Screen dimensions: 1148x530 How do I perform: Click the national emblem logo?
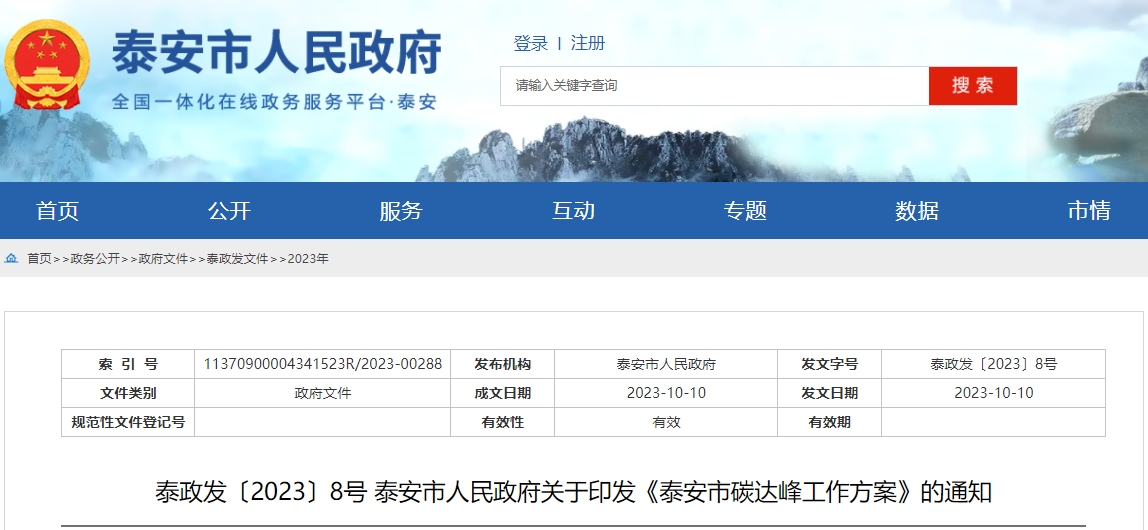pyautogui.click(x=47, y=65)
